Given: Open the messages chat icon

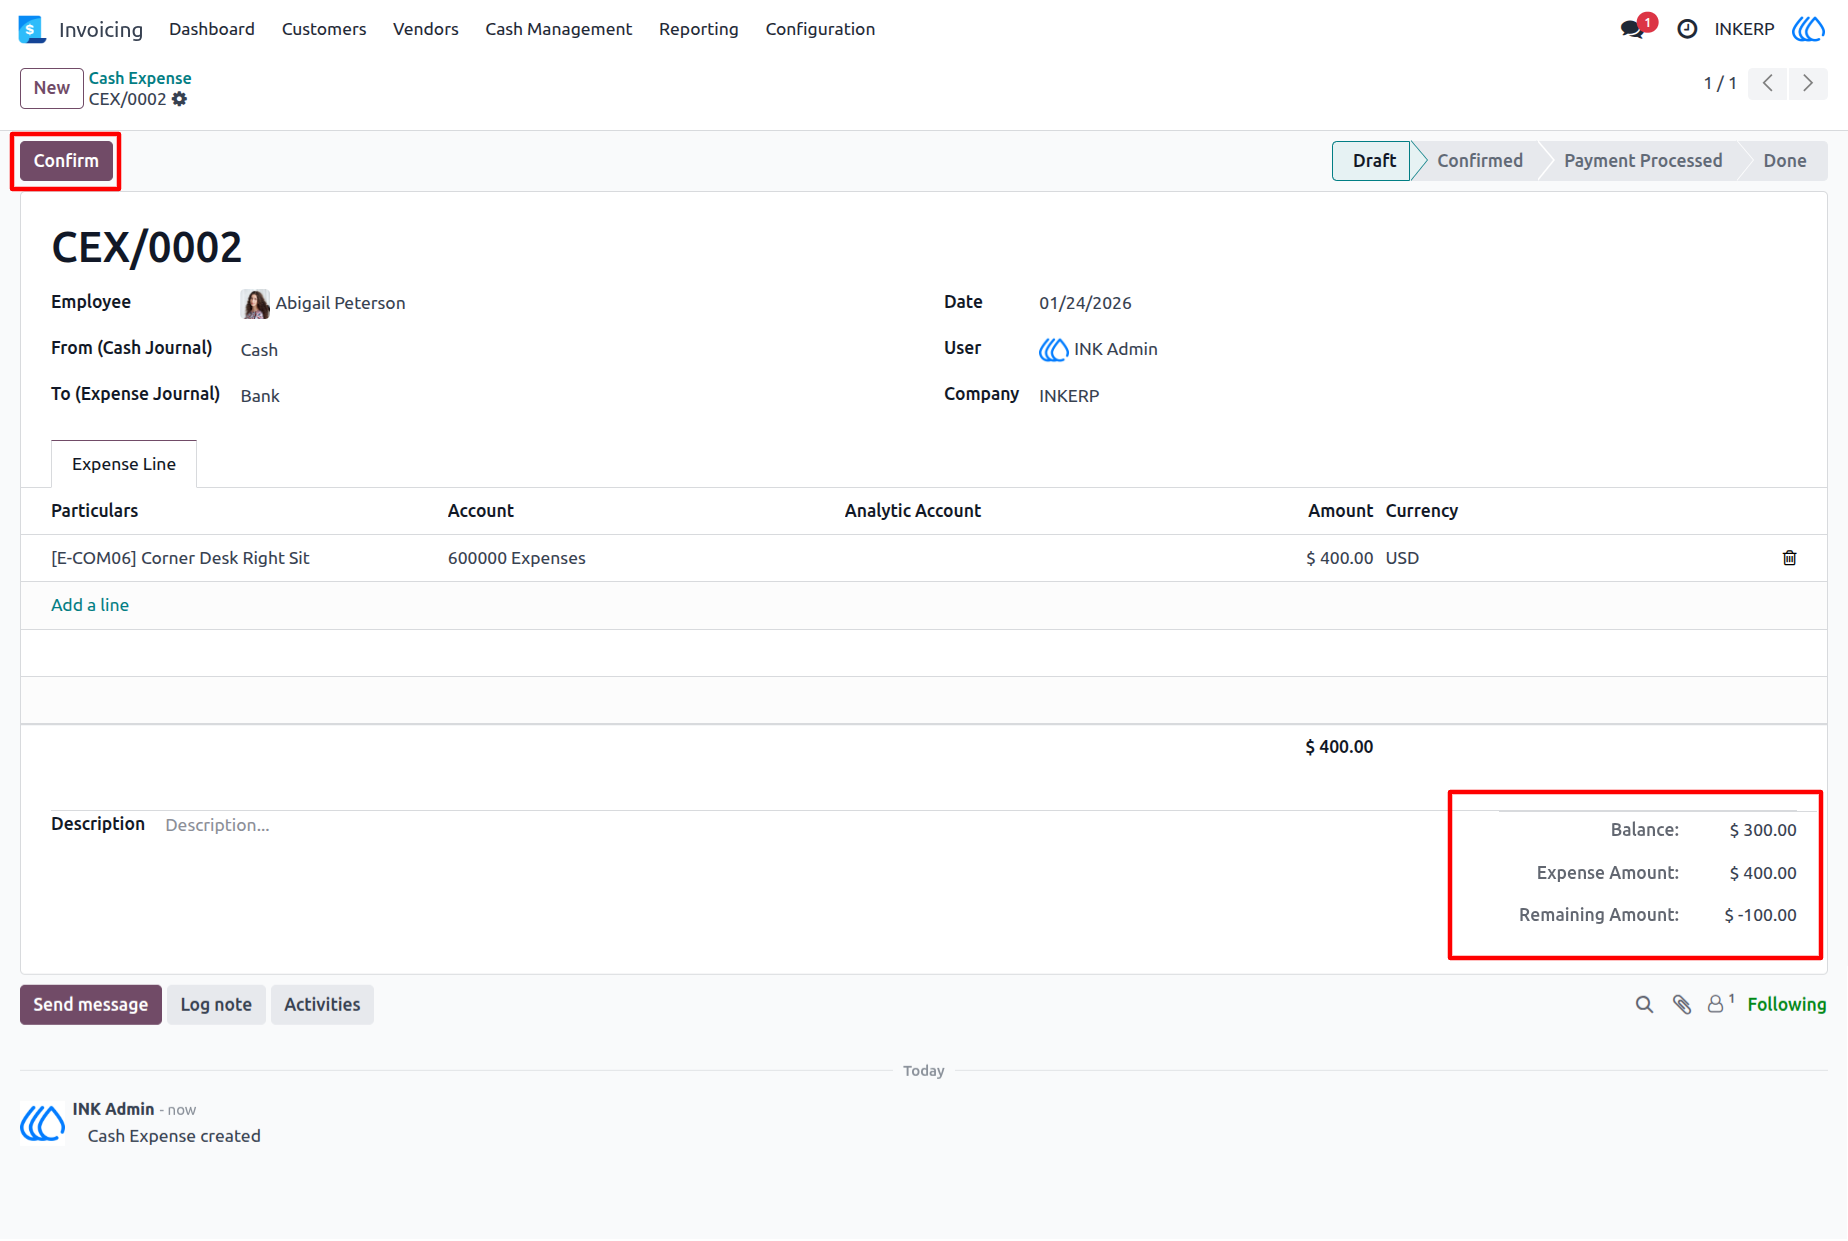Looking at the screenshot, I should click(1633, 29).
